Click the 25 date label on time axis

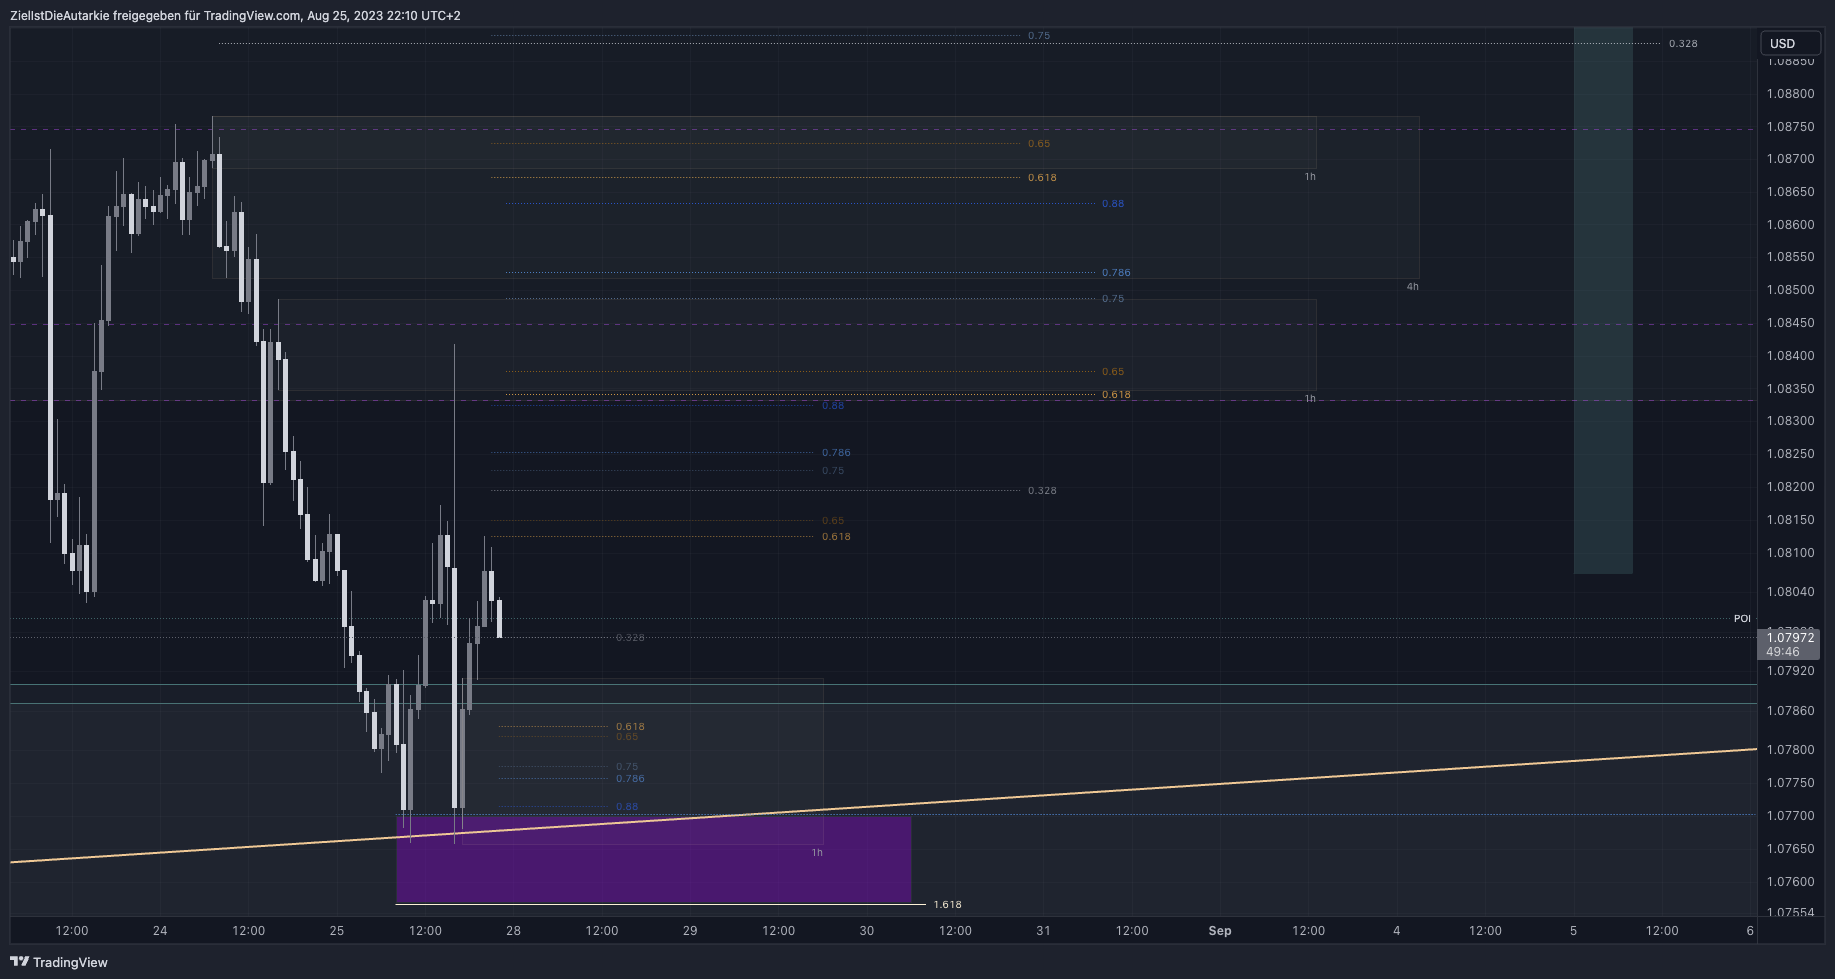point(337,931)
